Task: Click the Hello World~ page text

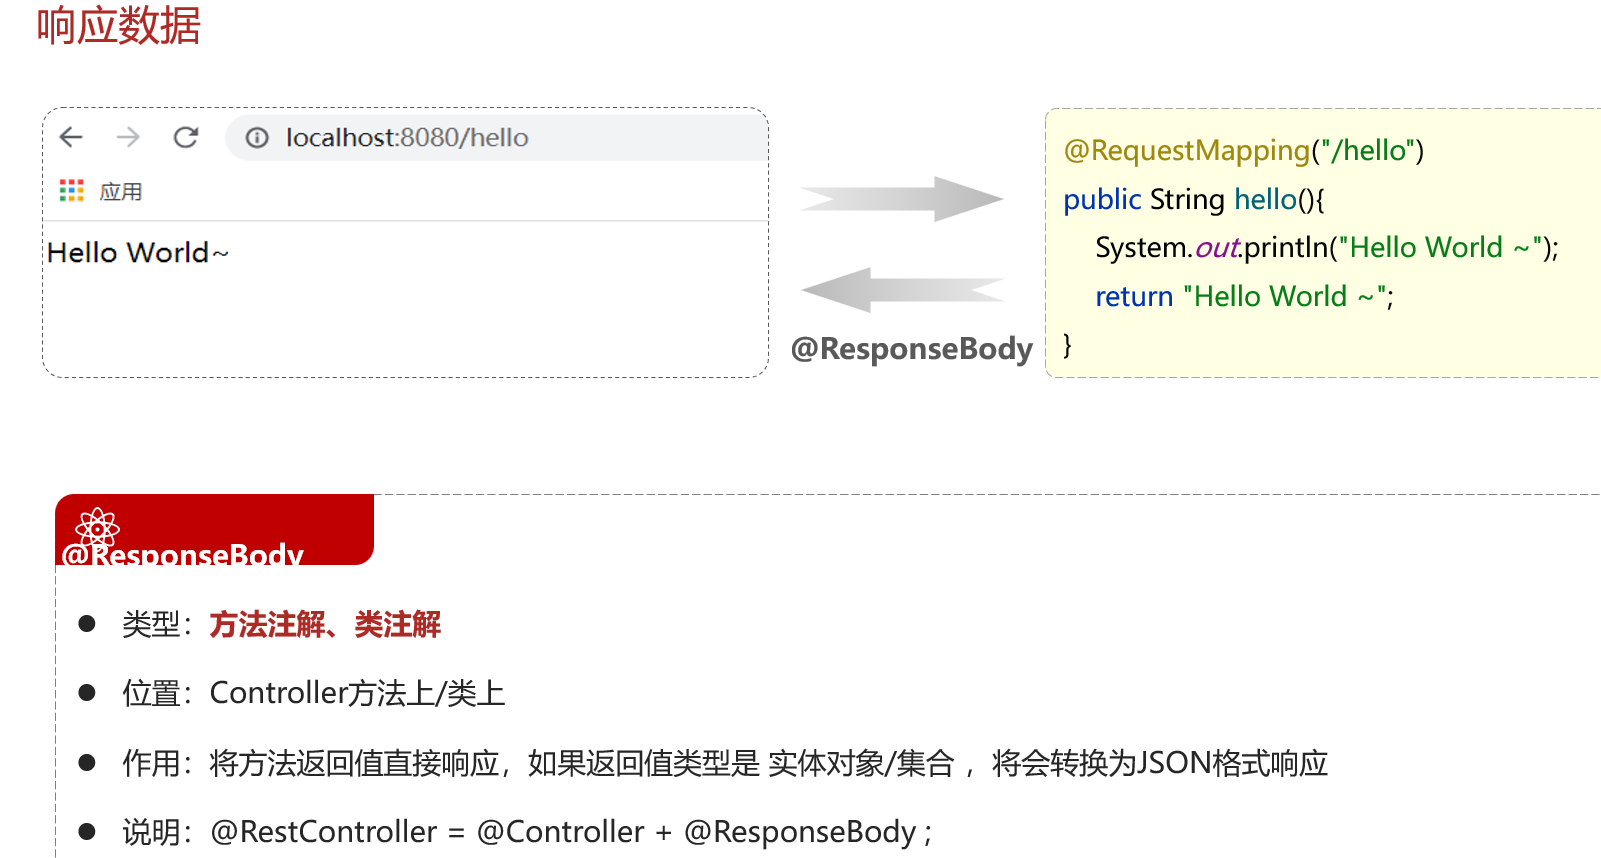Action: pos(138,253)
